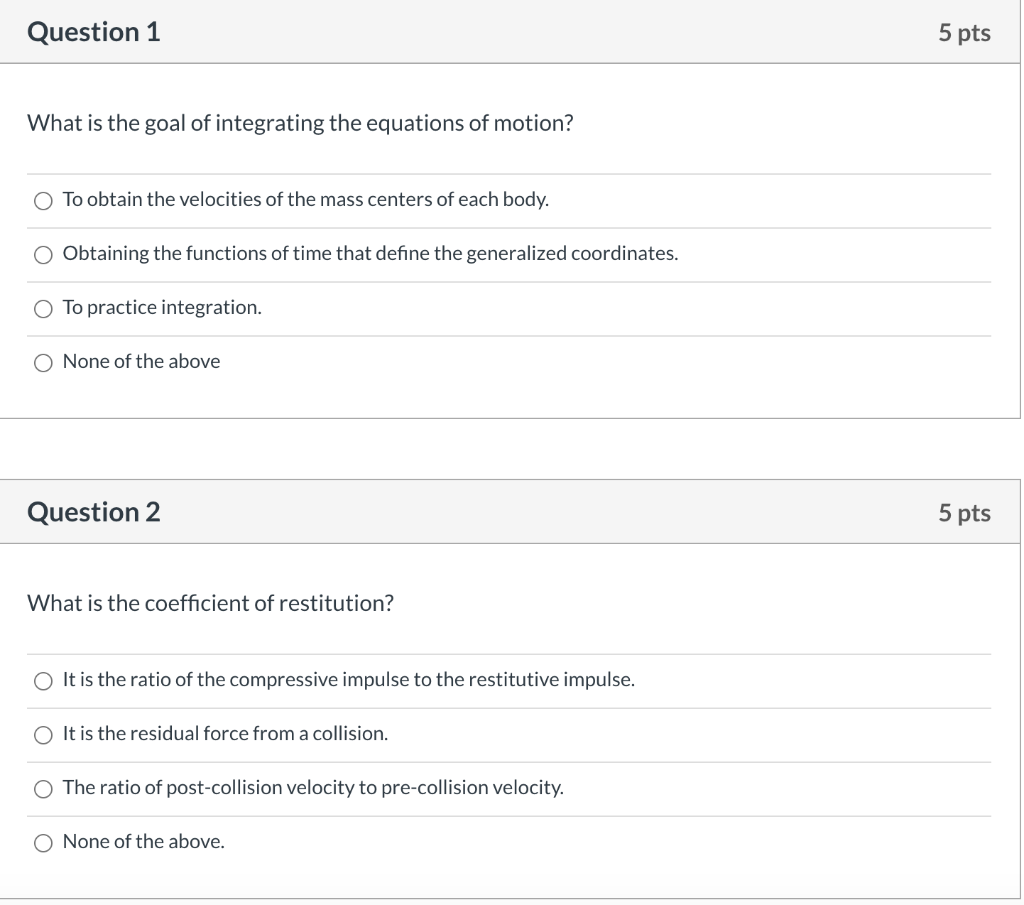Click the Question 1 header
Viewport: 1024px width, 905px height.
click(x=95, y=31)
